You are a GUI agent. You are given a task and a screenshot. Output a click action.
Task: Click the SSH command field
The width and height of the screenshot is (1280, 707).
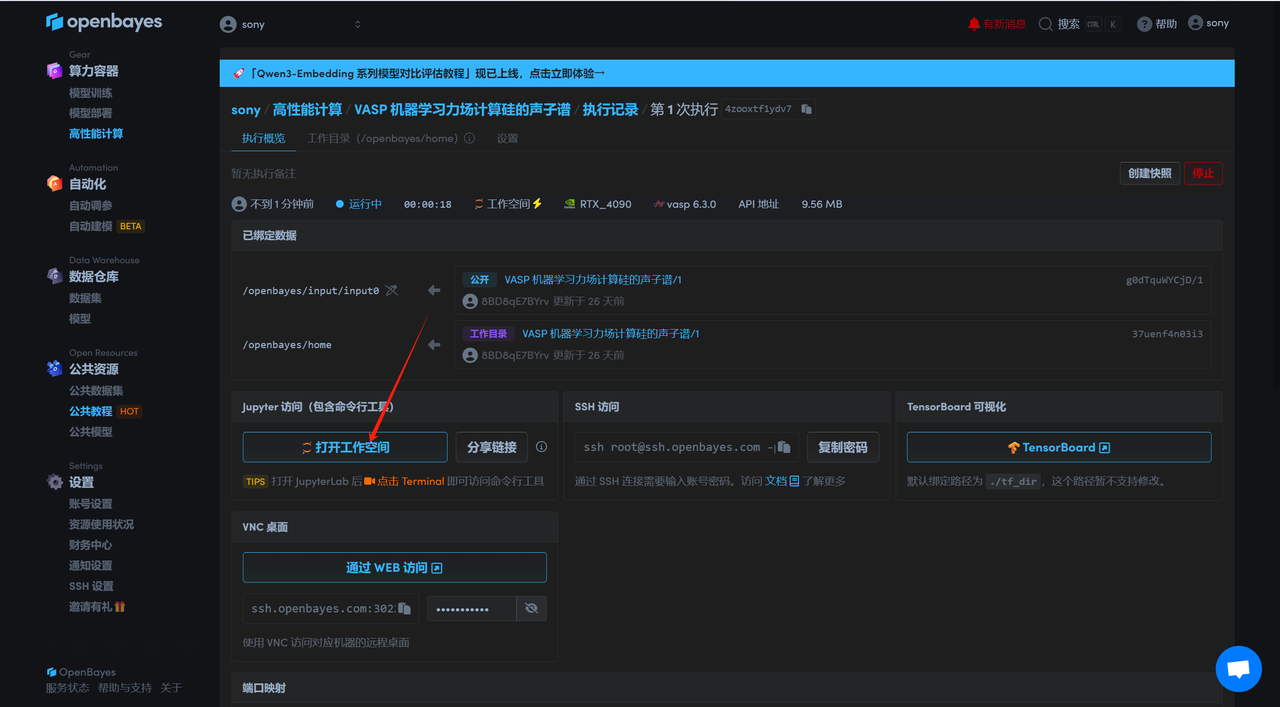click(687, 447)
